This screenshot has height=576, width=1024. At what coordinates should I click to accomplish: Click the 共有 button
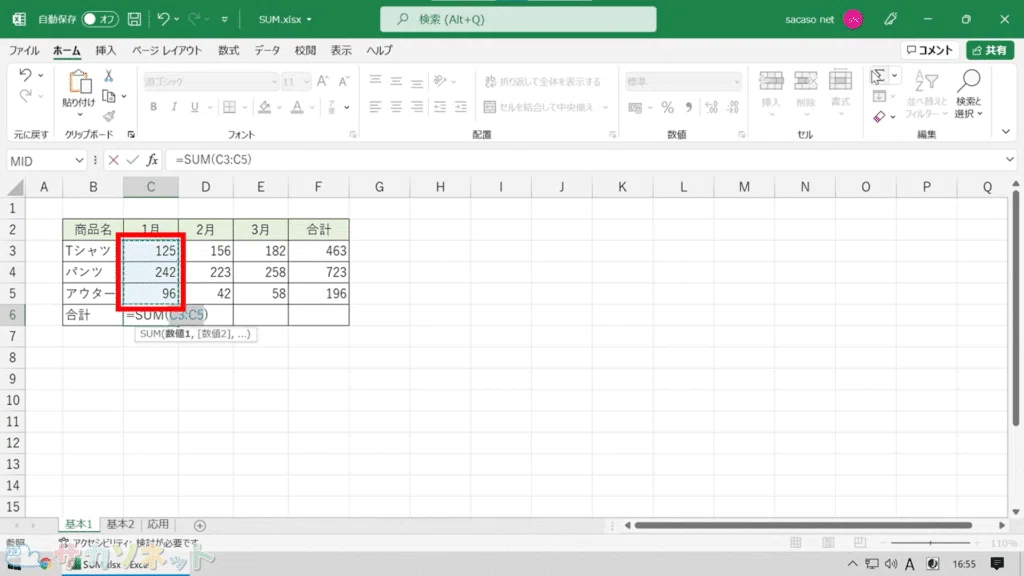coord(990,50)
